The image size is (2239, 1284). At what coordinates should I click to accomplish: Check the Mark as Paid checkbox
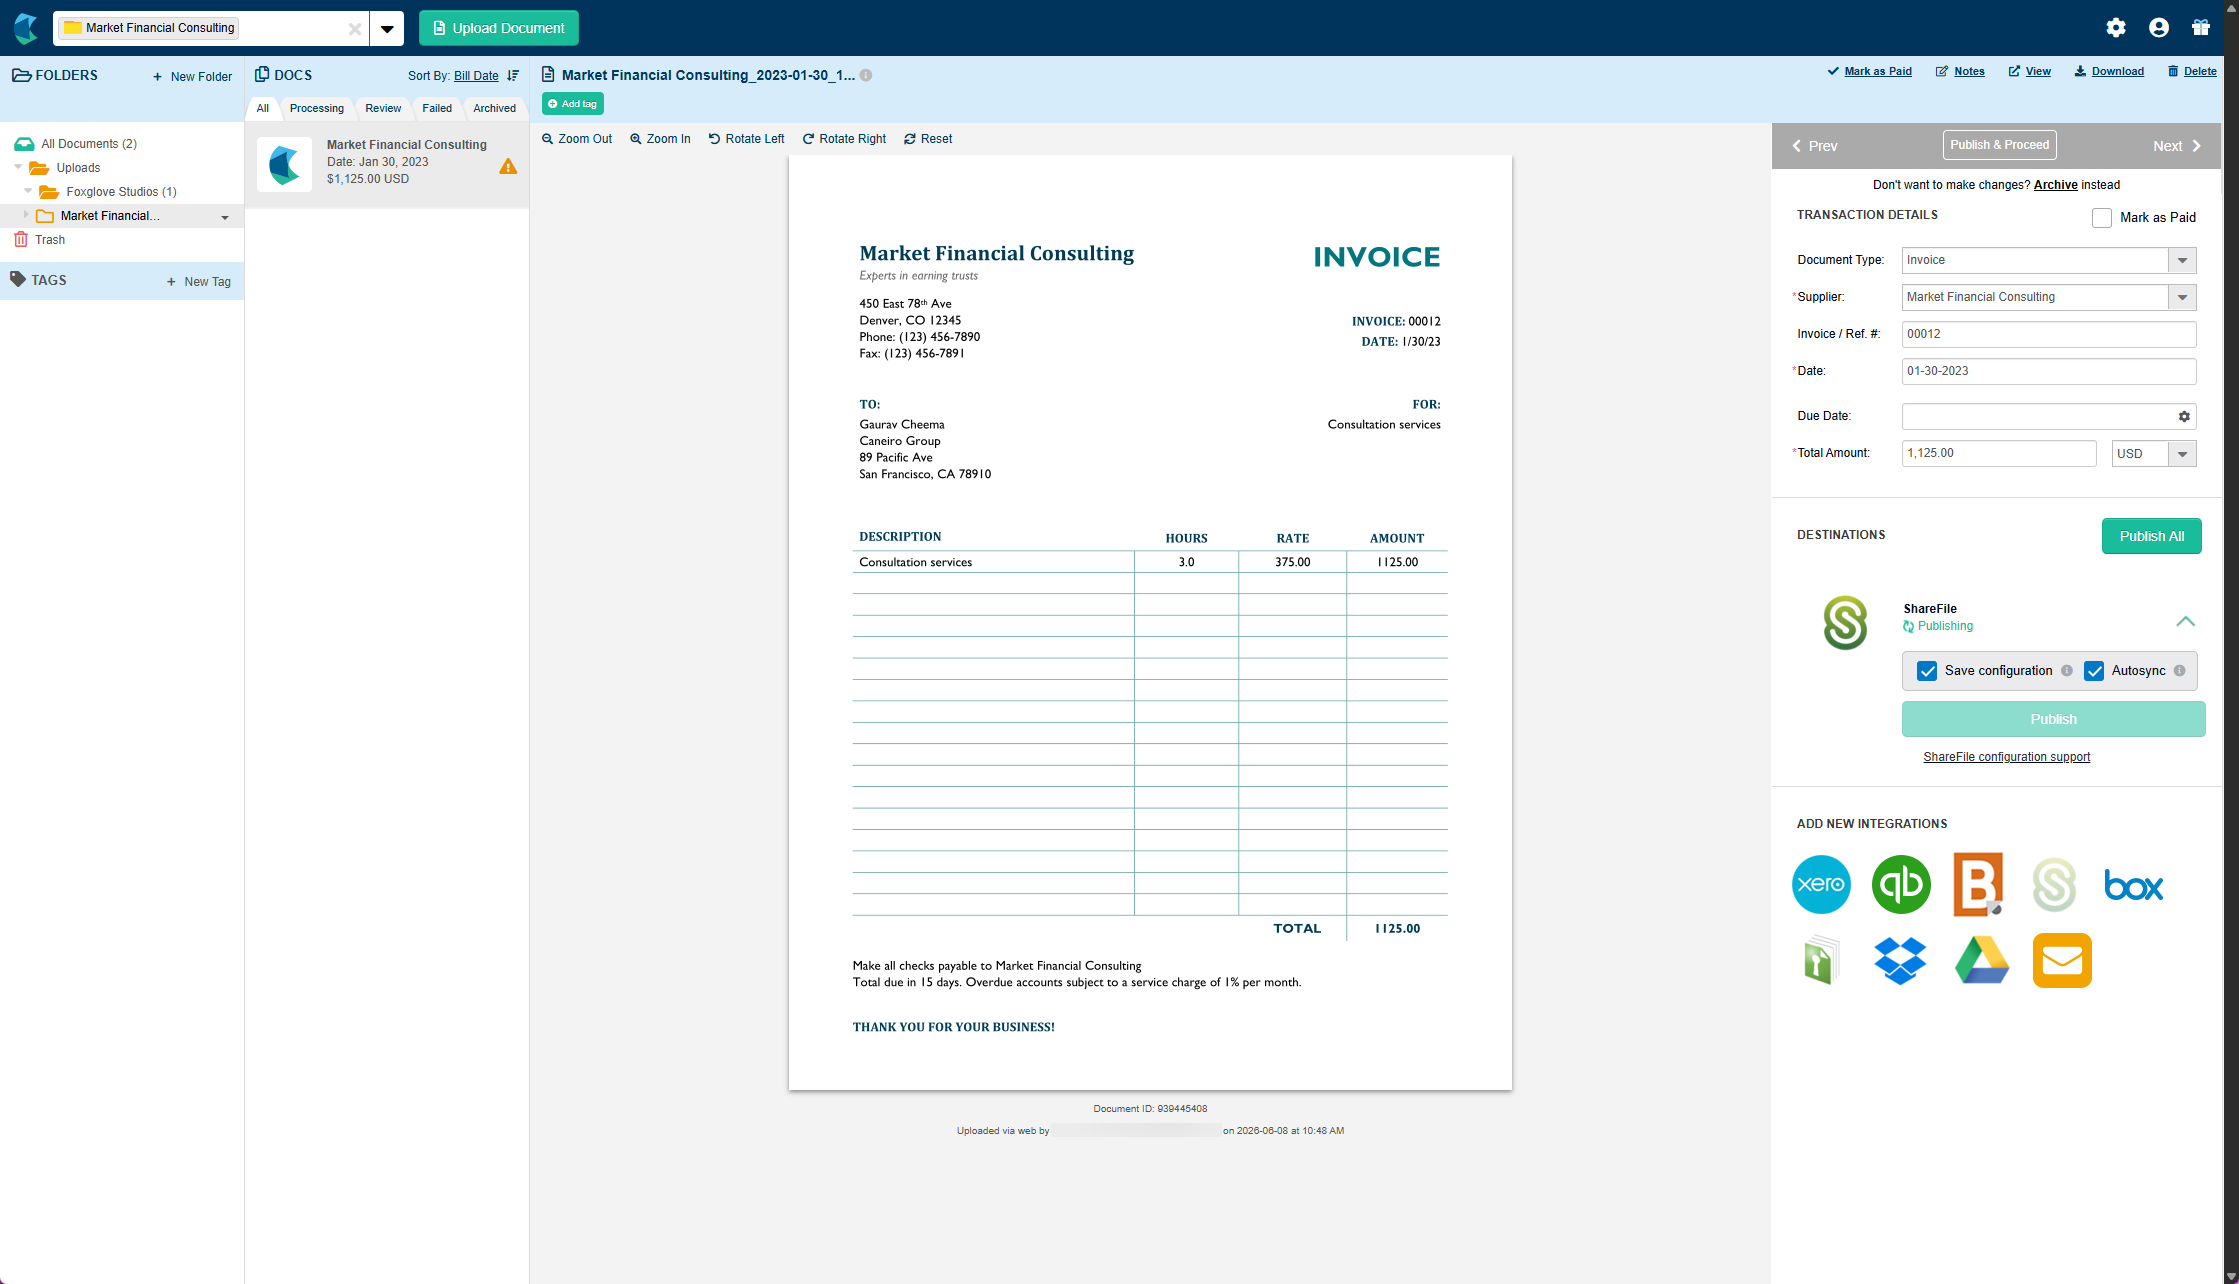[x=2101, y=218]
